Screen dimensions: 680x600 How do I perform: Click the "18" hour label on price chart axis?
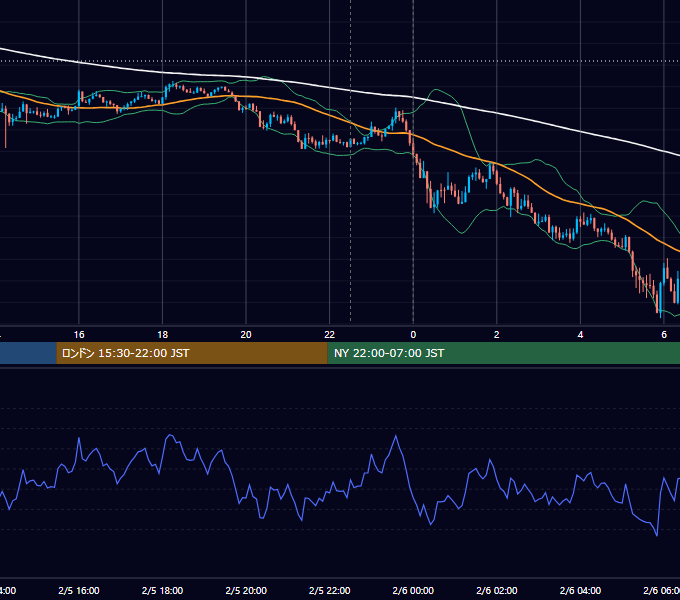[163, 335]
